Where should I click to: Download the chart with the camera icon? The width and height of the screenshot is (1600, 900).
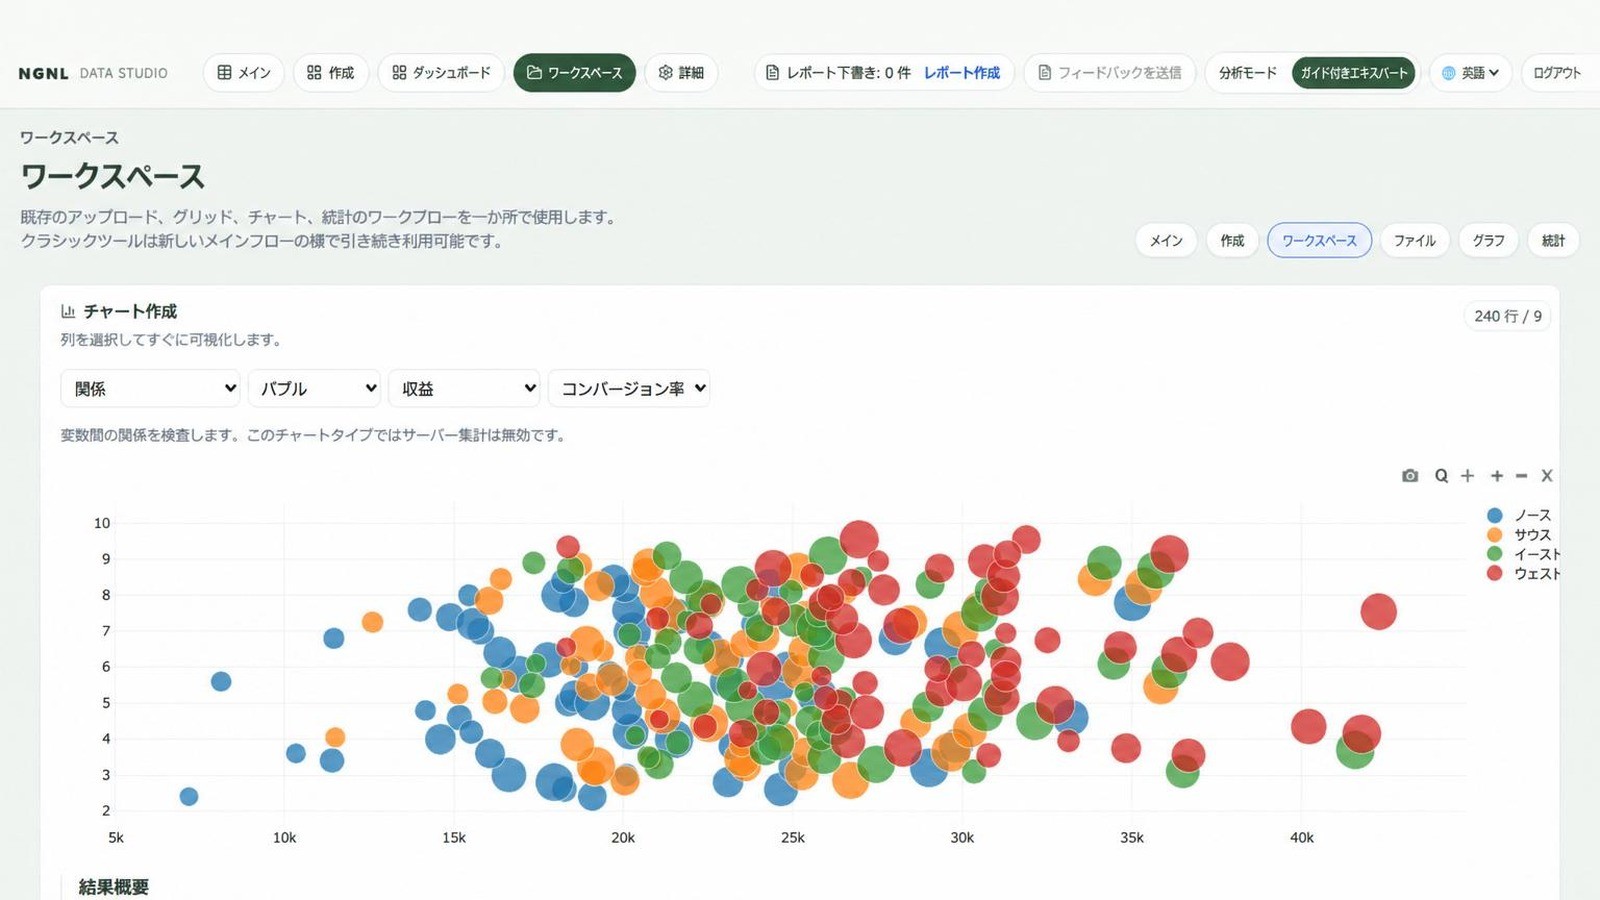(1410, 476)
